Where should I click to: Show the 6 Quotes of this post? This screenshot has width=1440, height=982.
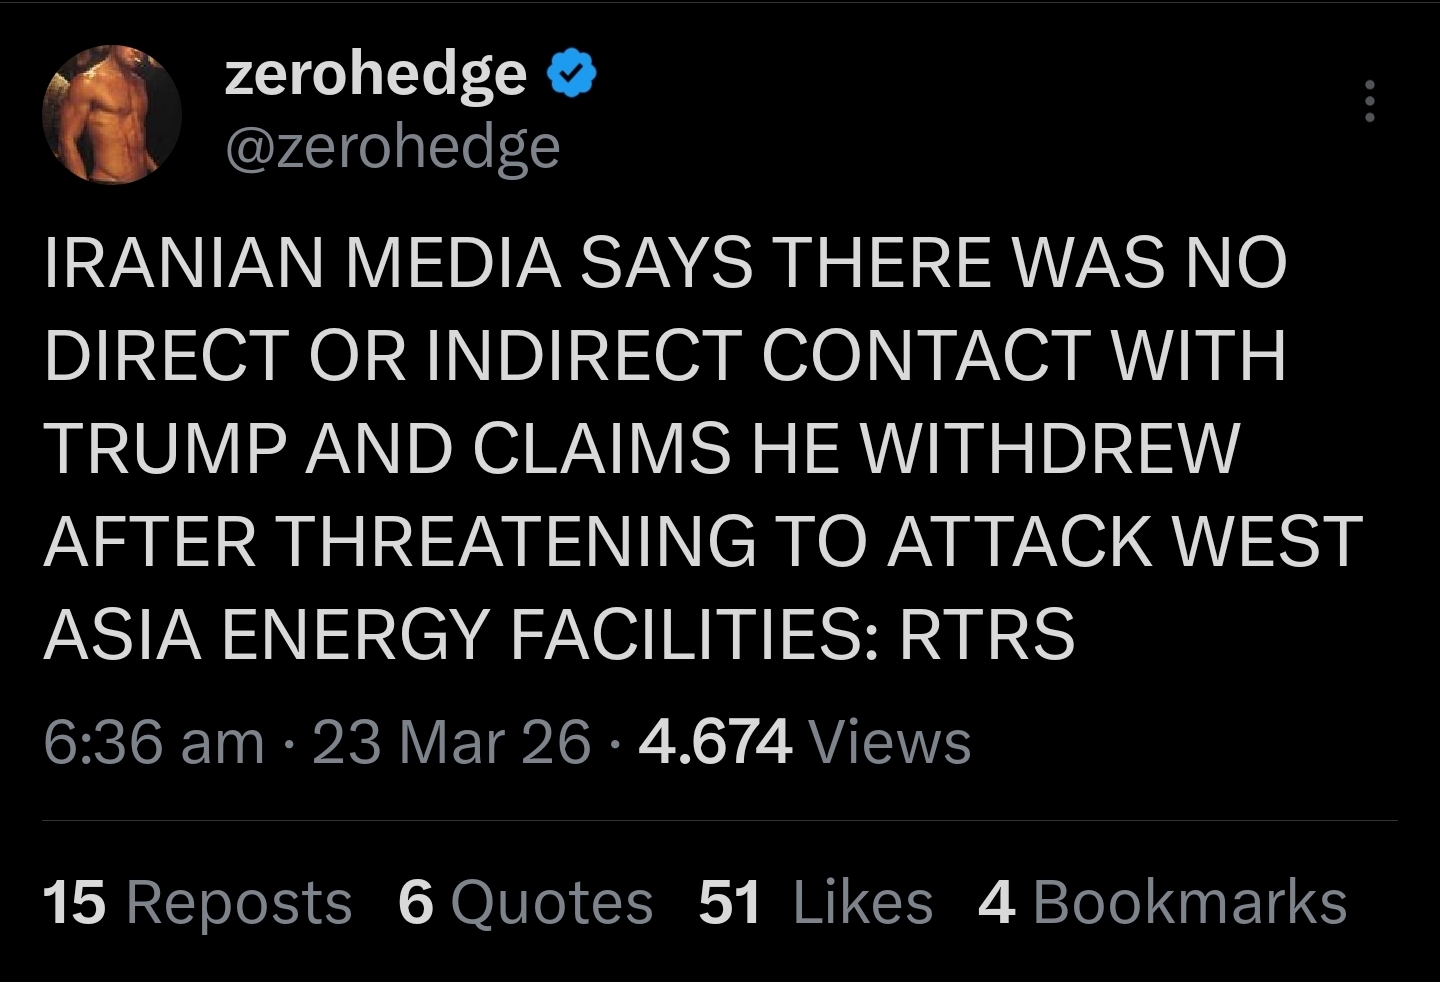tap(525, 901)
